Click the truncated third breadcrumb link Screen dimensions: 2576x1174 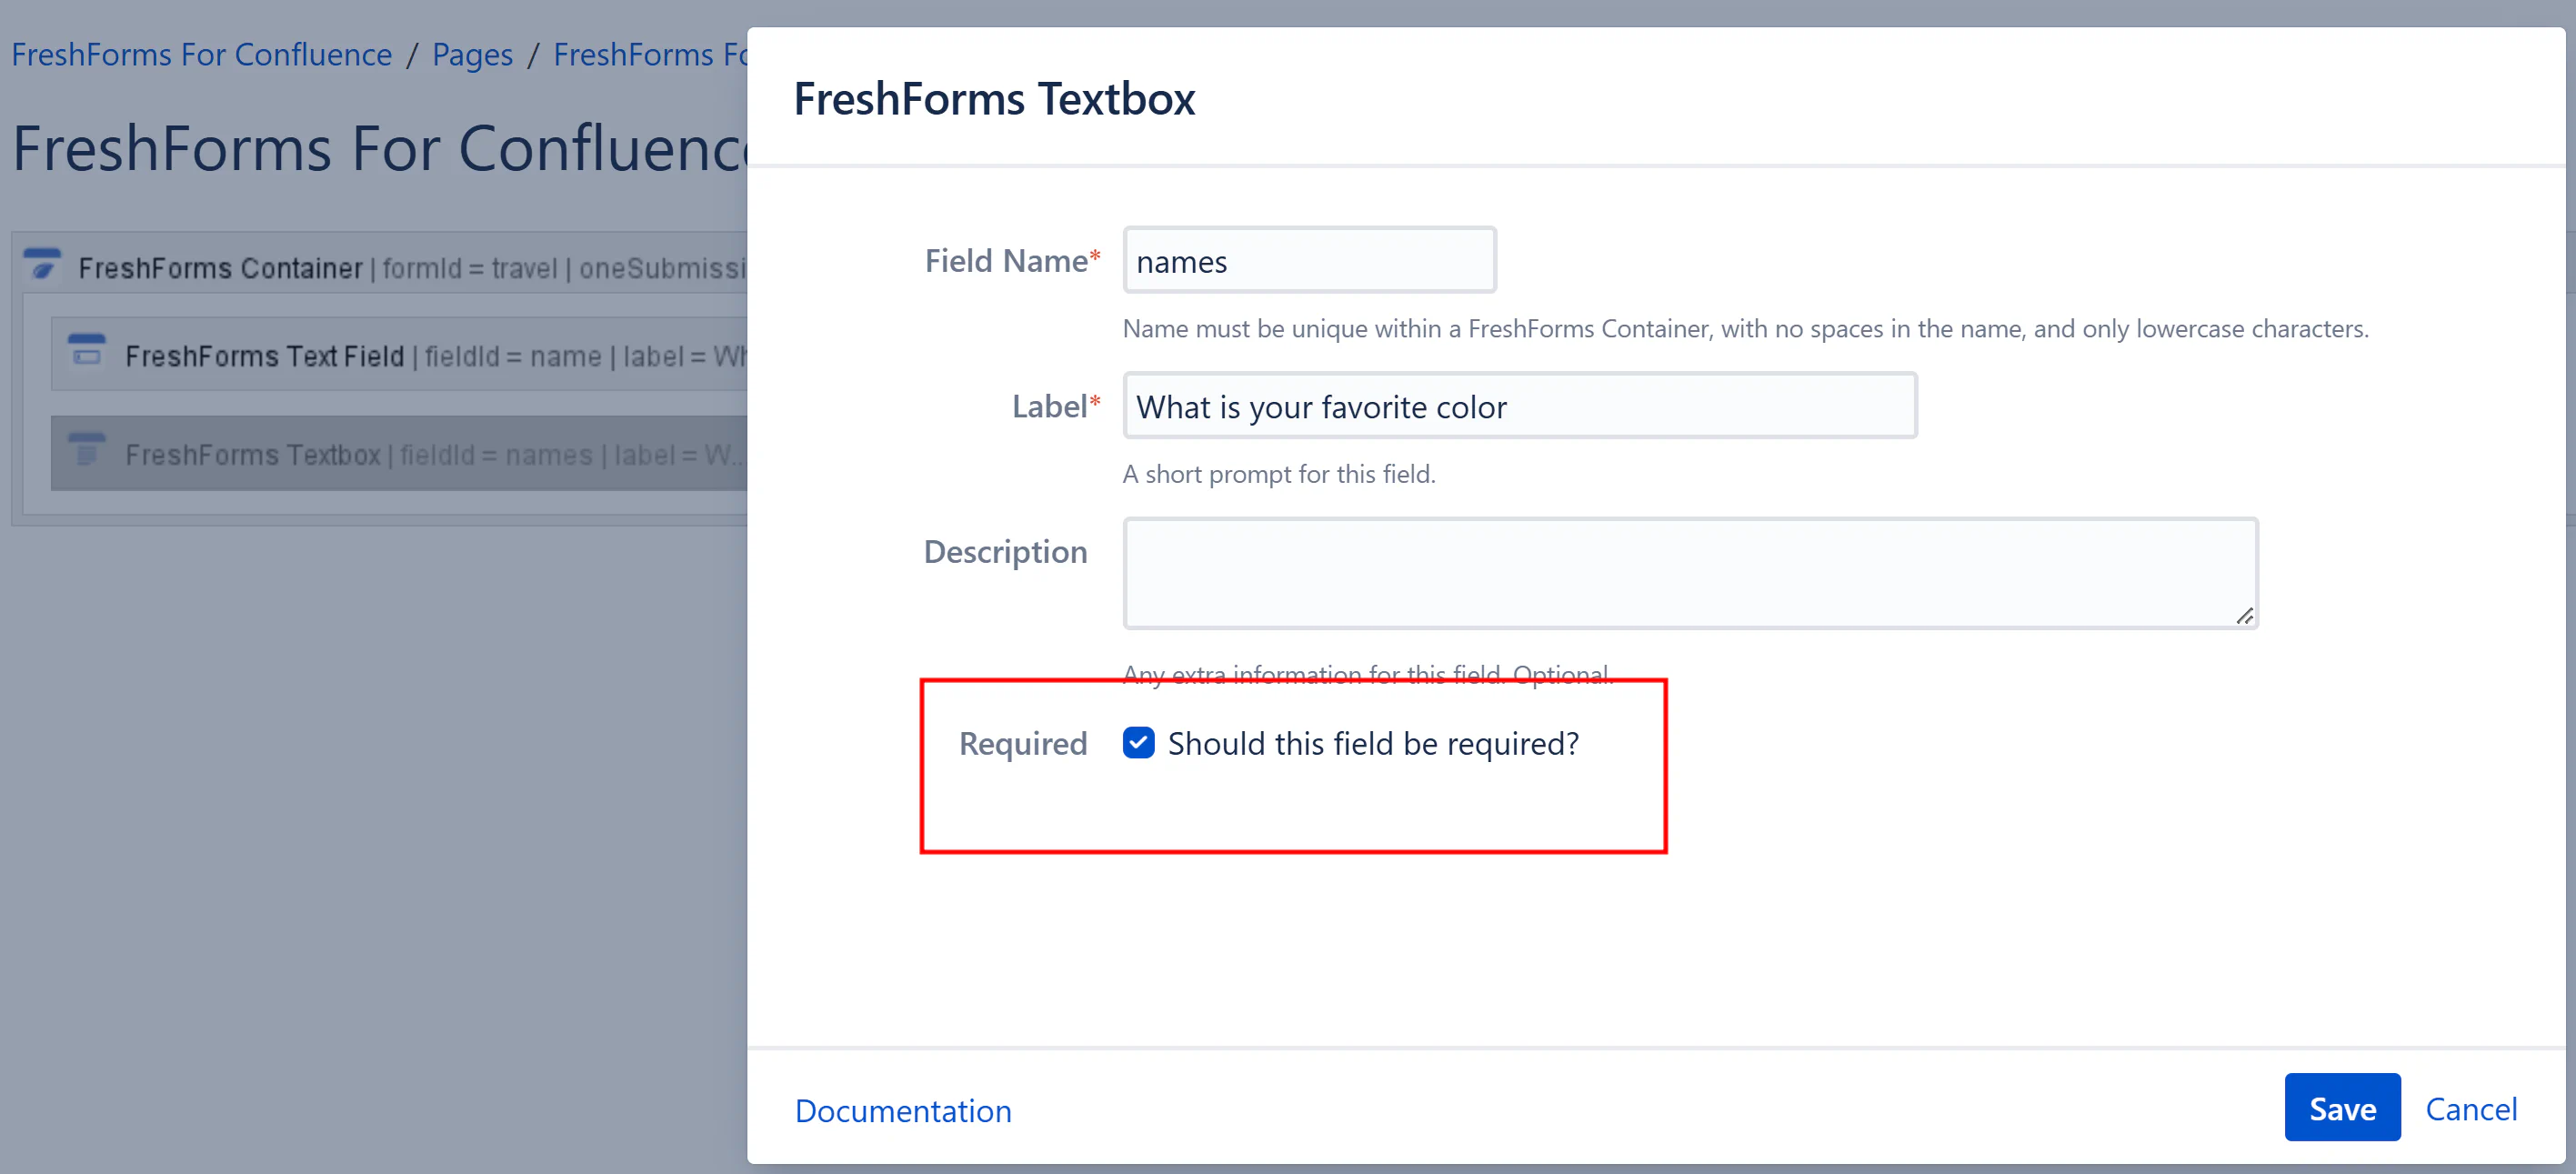650,55
